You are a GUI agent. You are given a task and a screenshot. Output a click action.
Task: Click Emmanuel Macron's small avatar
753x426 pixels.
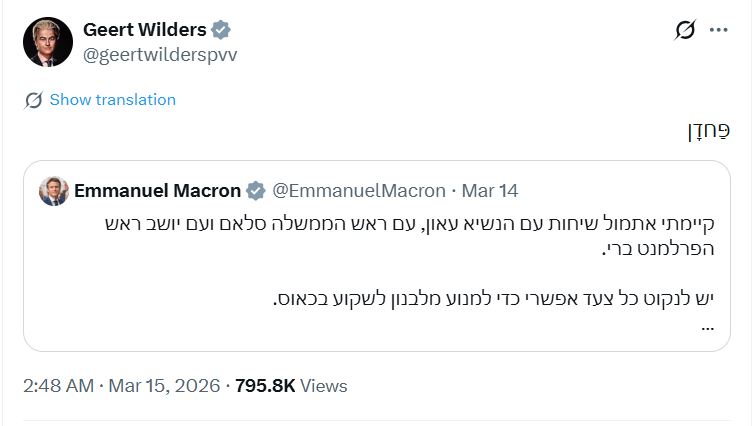(53, 190)
